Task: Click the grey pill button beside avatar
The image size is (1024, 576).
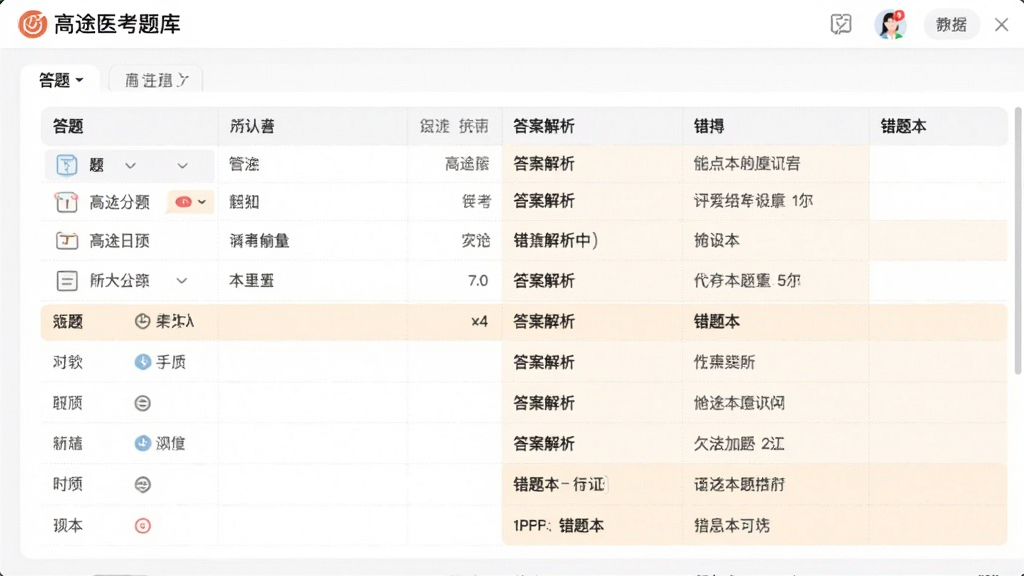Action: [952, 25]
